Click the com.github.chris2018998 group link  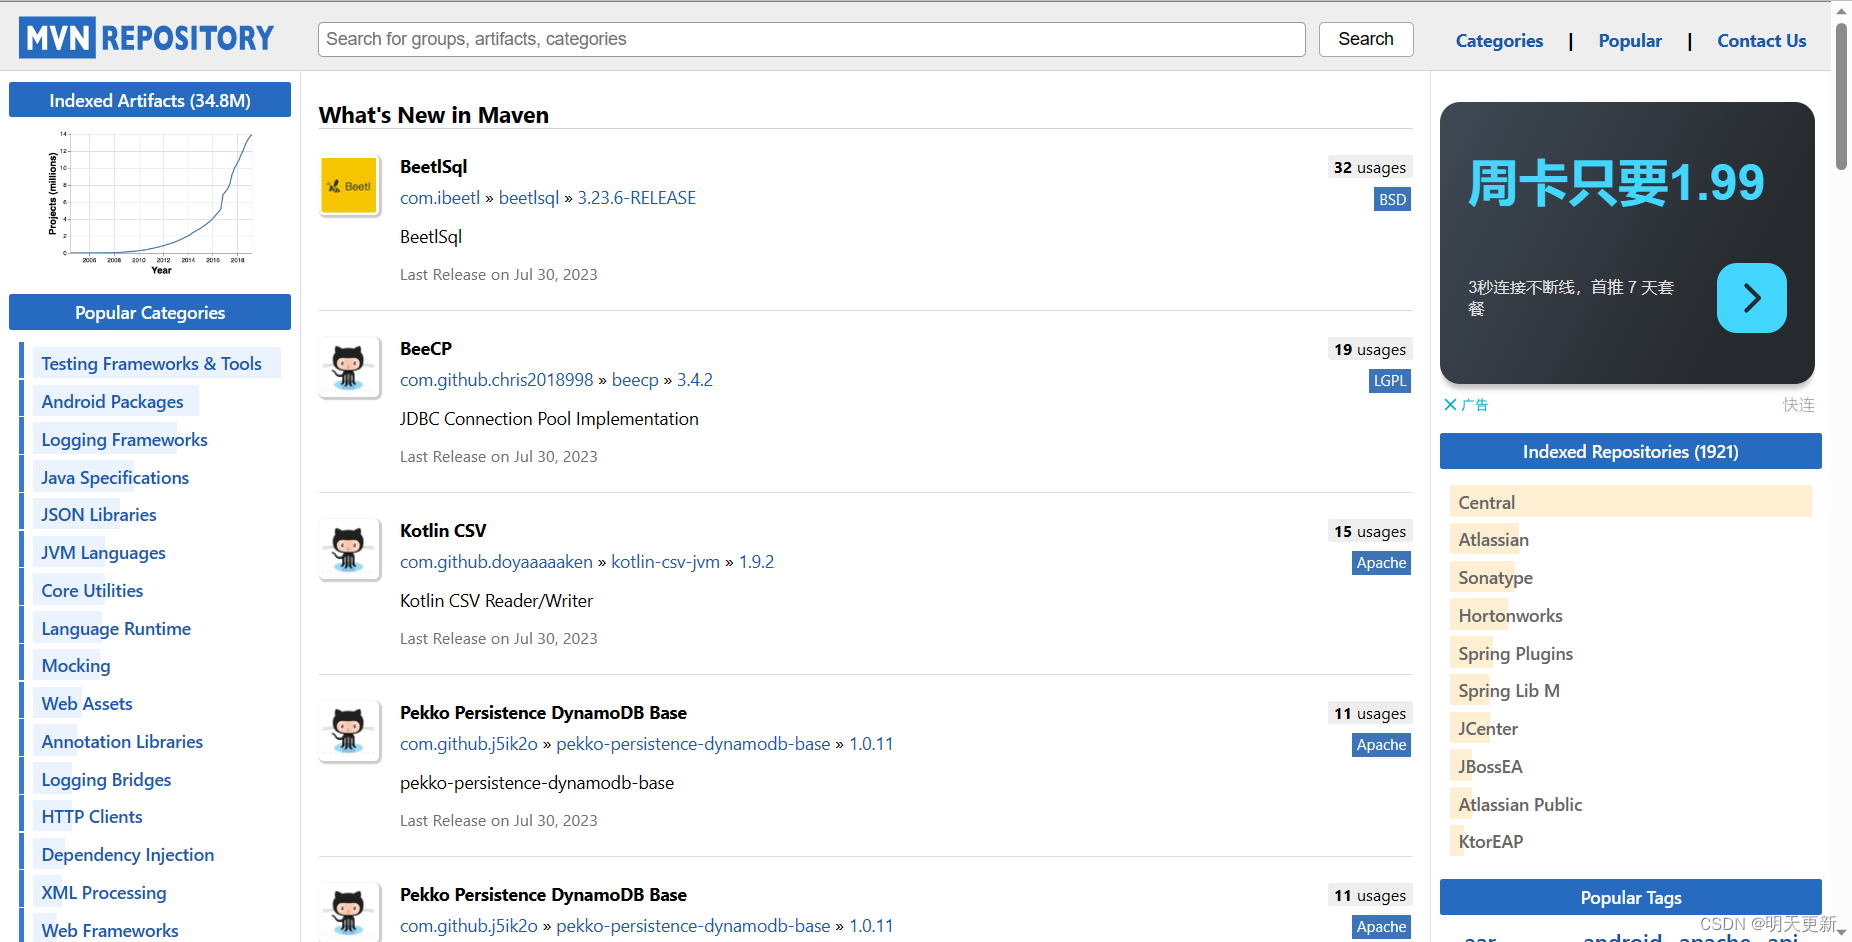497,380
